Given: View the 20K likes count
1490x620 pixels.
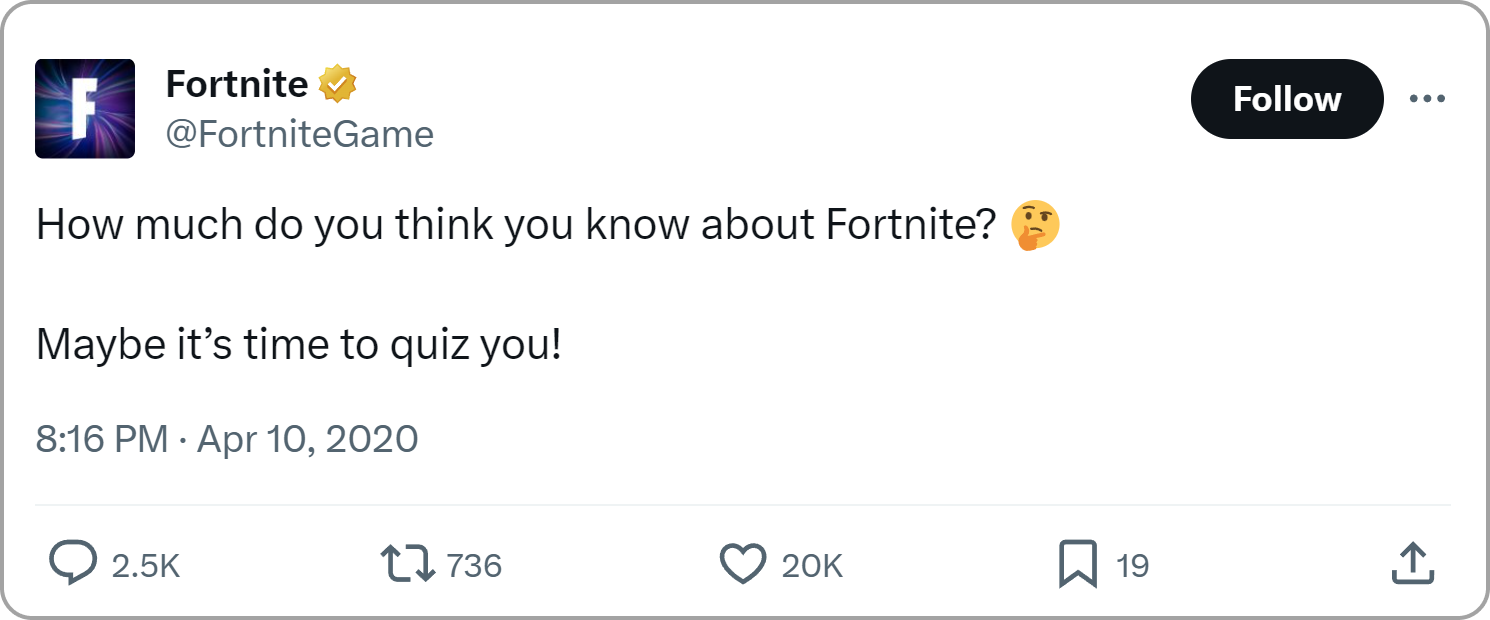Looking at the screenshot, I should pyautogui.click(x=812, y=566).
